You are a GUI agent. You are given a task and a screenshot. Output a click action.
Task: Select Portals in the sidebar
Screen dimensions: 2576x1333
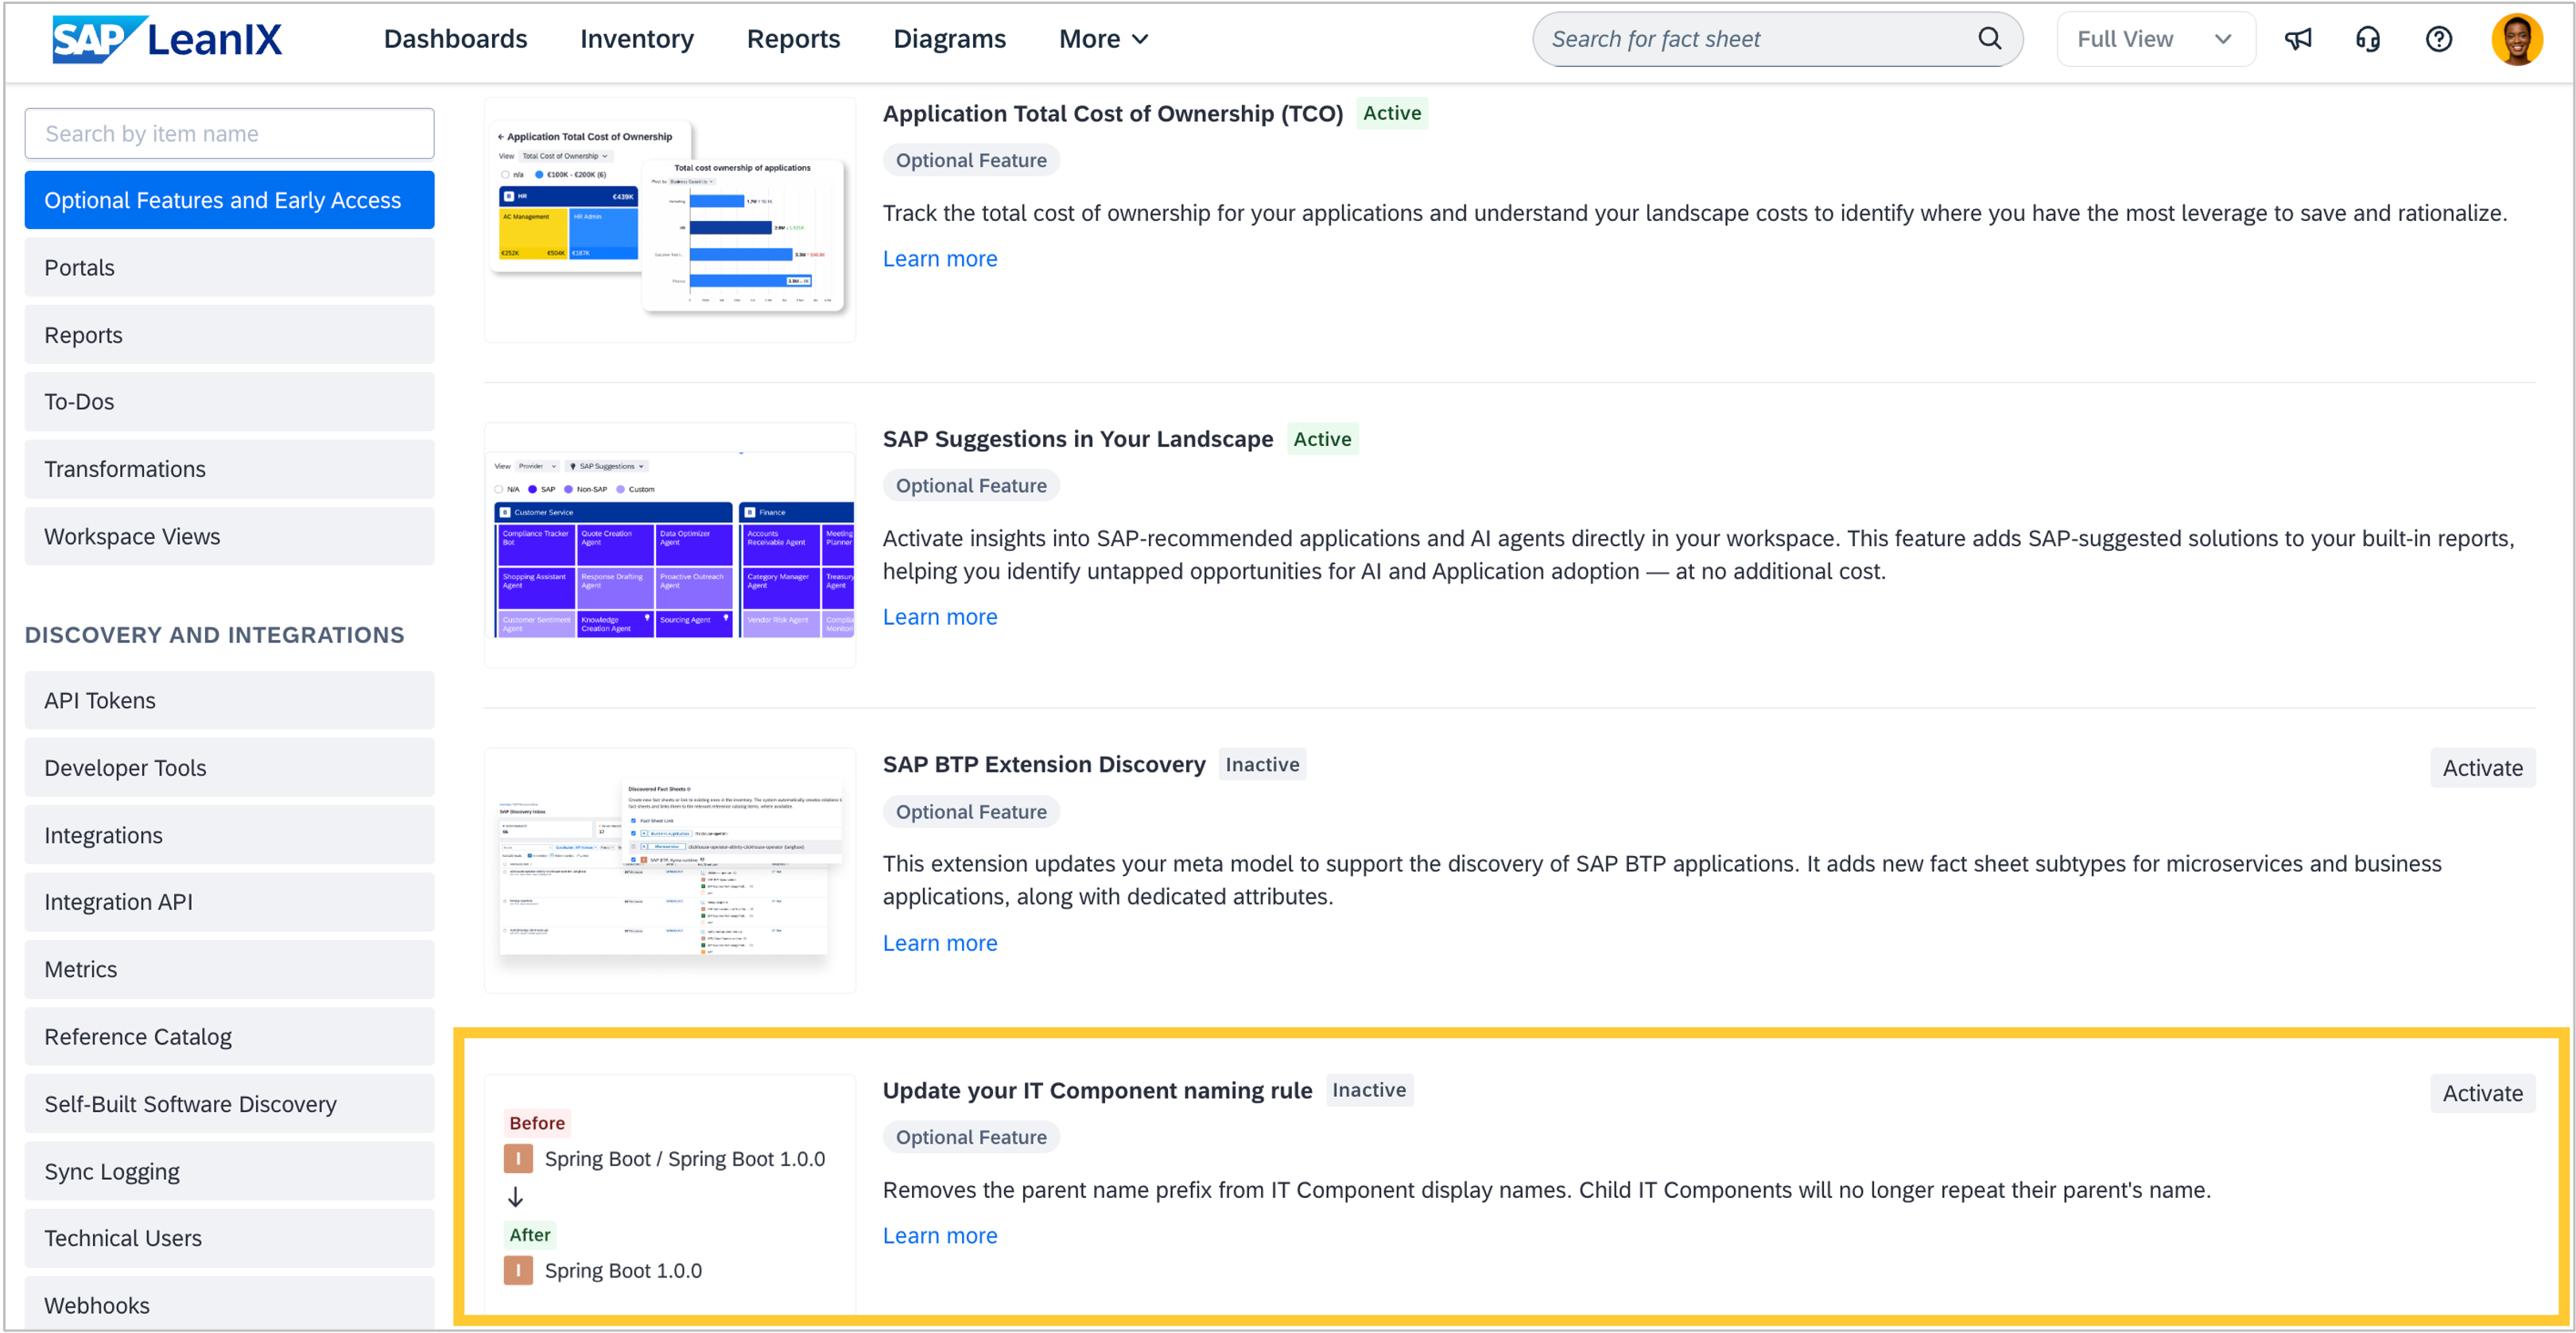tap(229, 268)
